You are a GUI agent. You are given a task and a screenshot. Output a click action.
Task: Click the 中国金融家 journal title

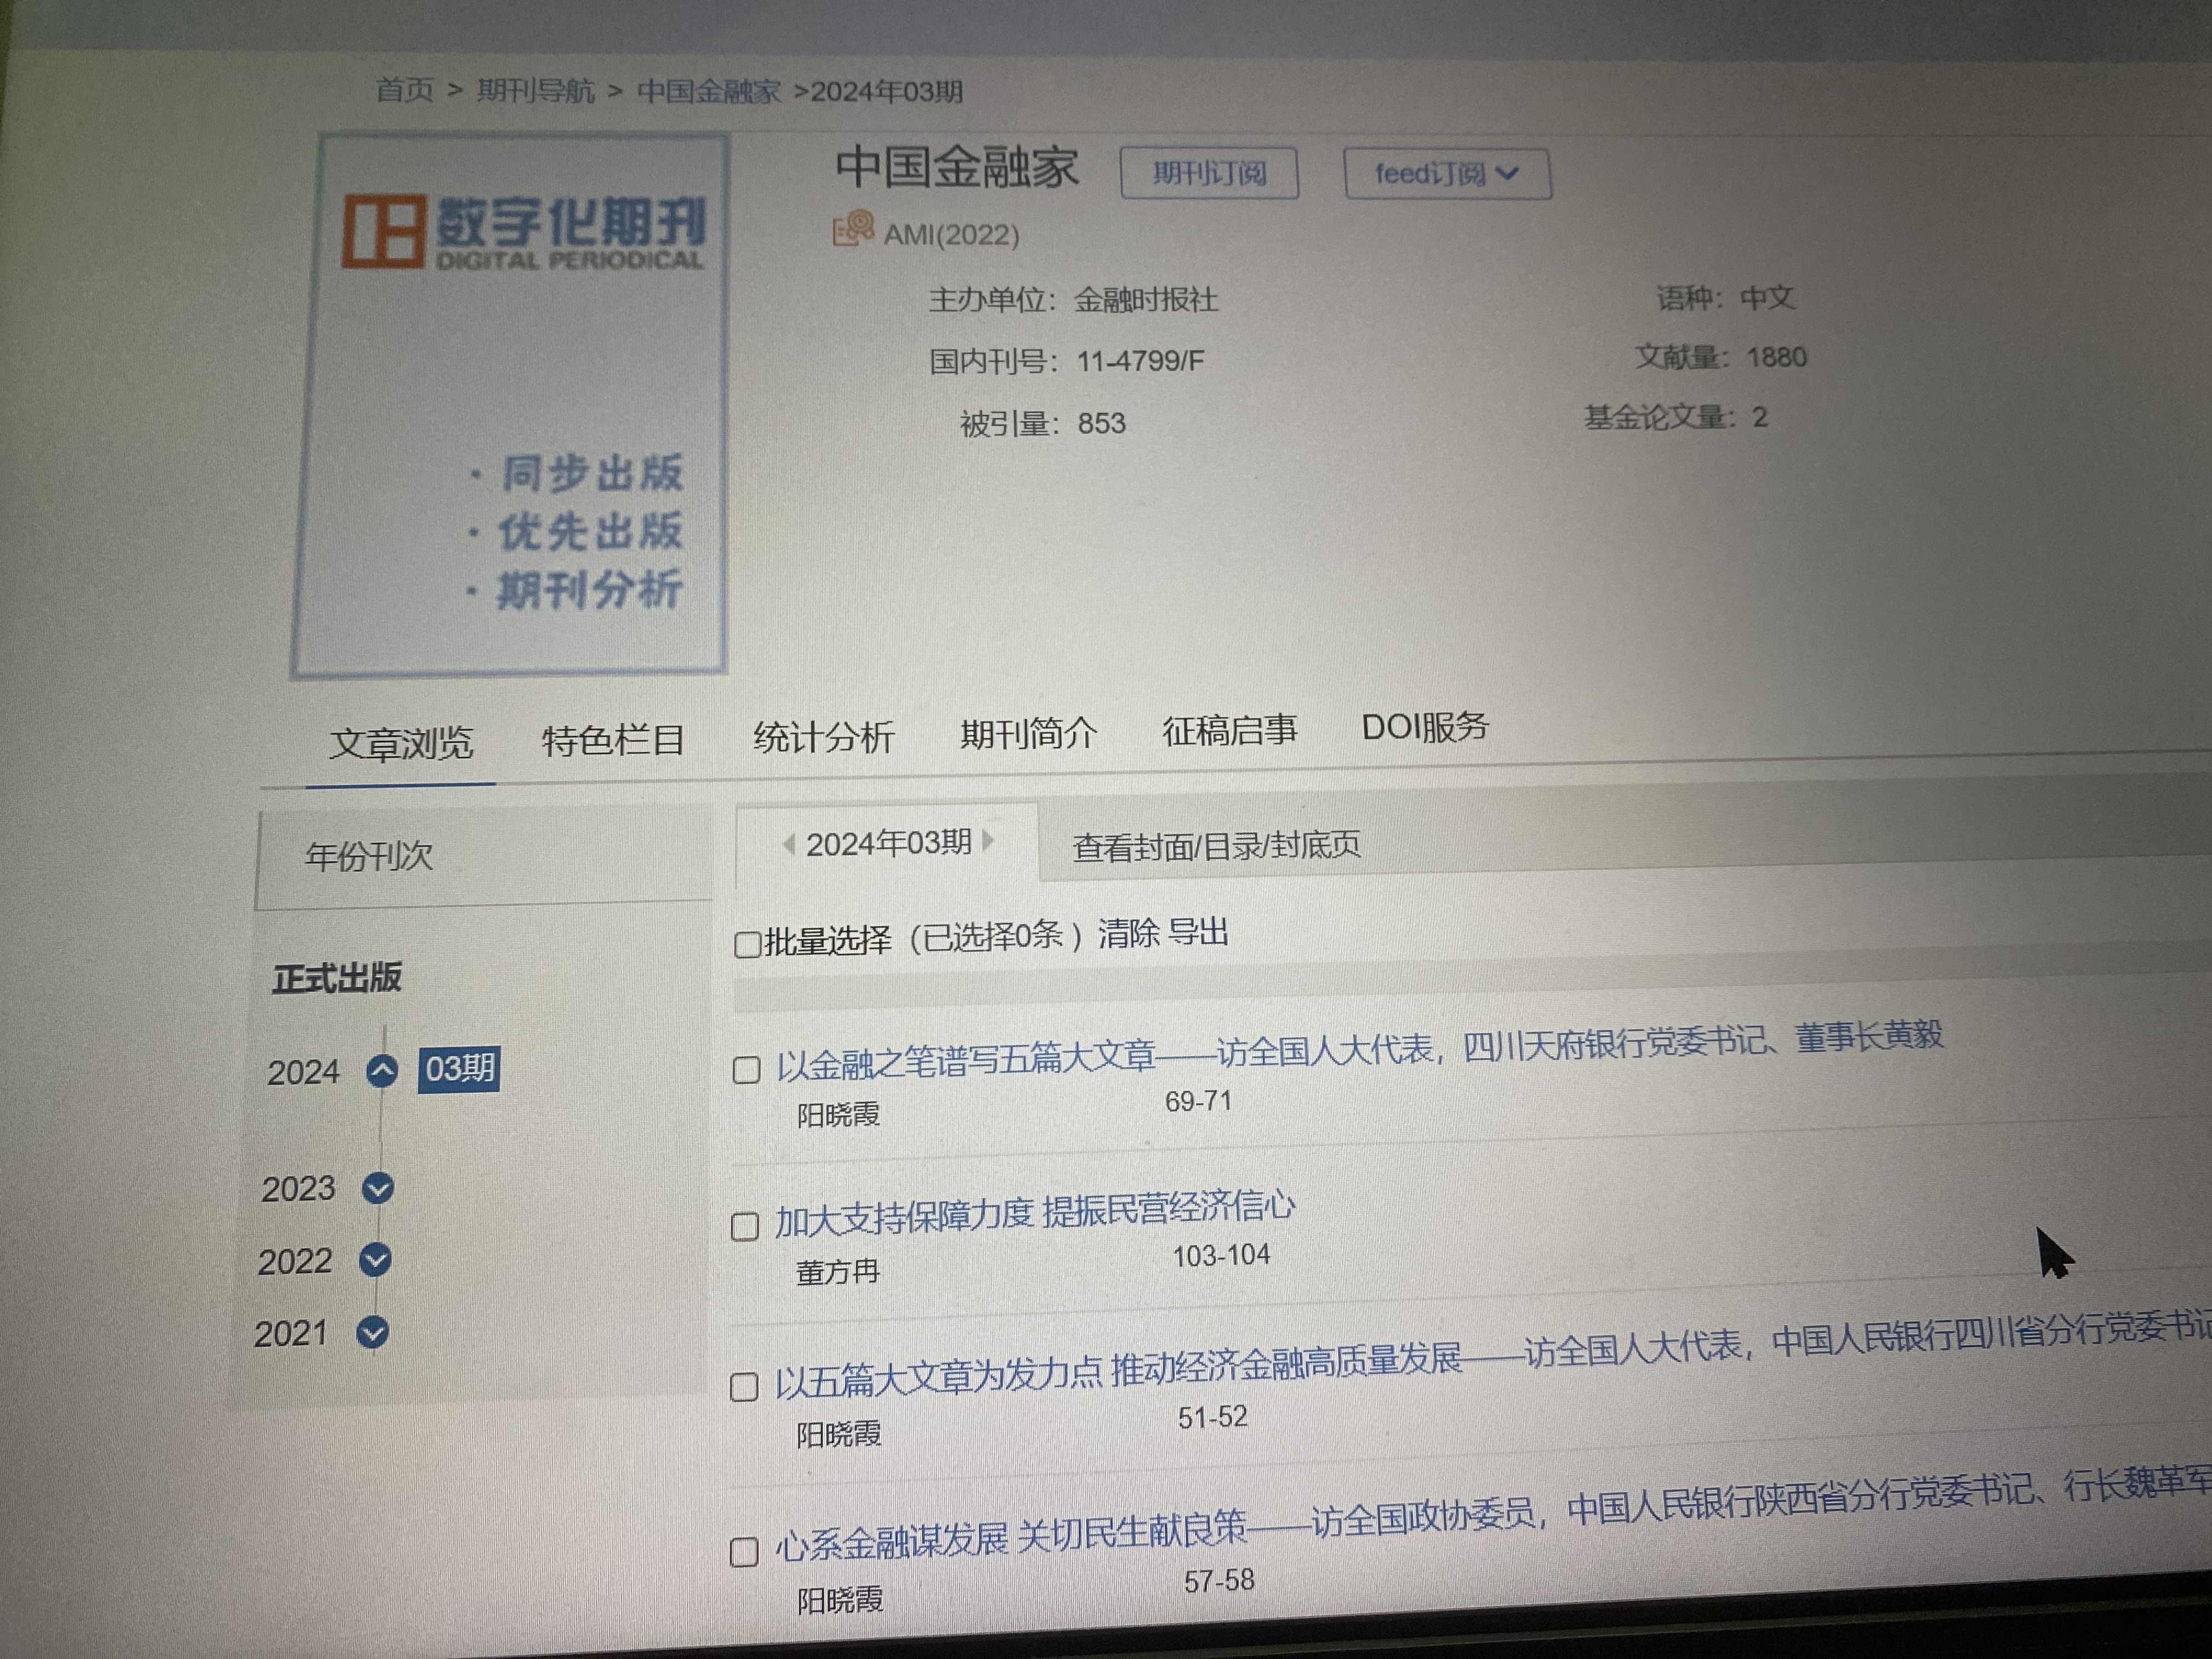click(956, 167)
